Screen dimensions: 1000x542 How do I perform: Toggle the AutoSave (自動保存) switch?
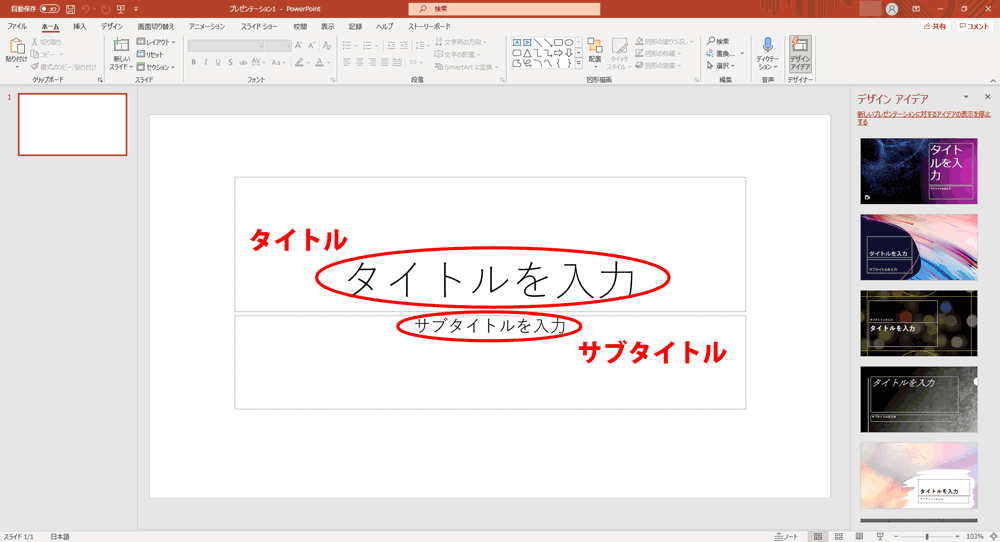[x=50, y=9]
